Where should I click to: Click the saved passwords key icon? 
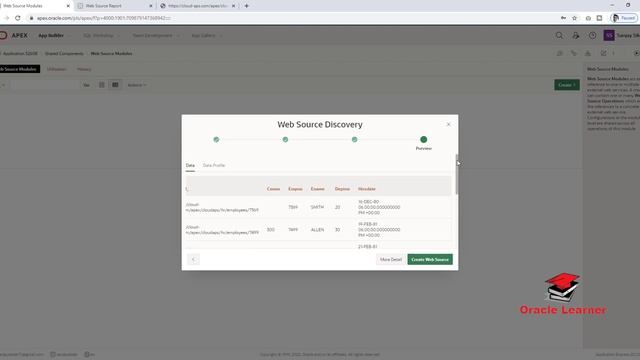[x=563, y=18]
